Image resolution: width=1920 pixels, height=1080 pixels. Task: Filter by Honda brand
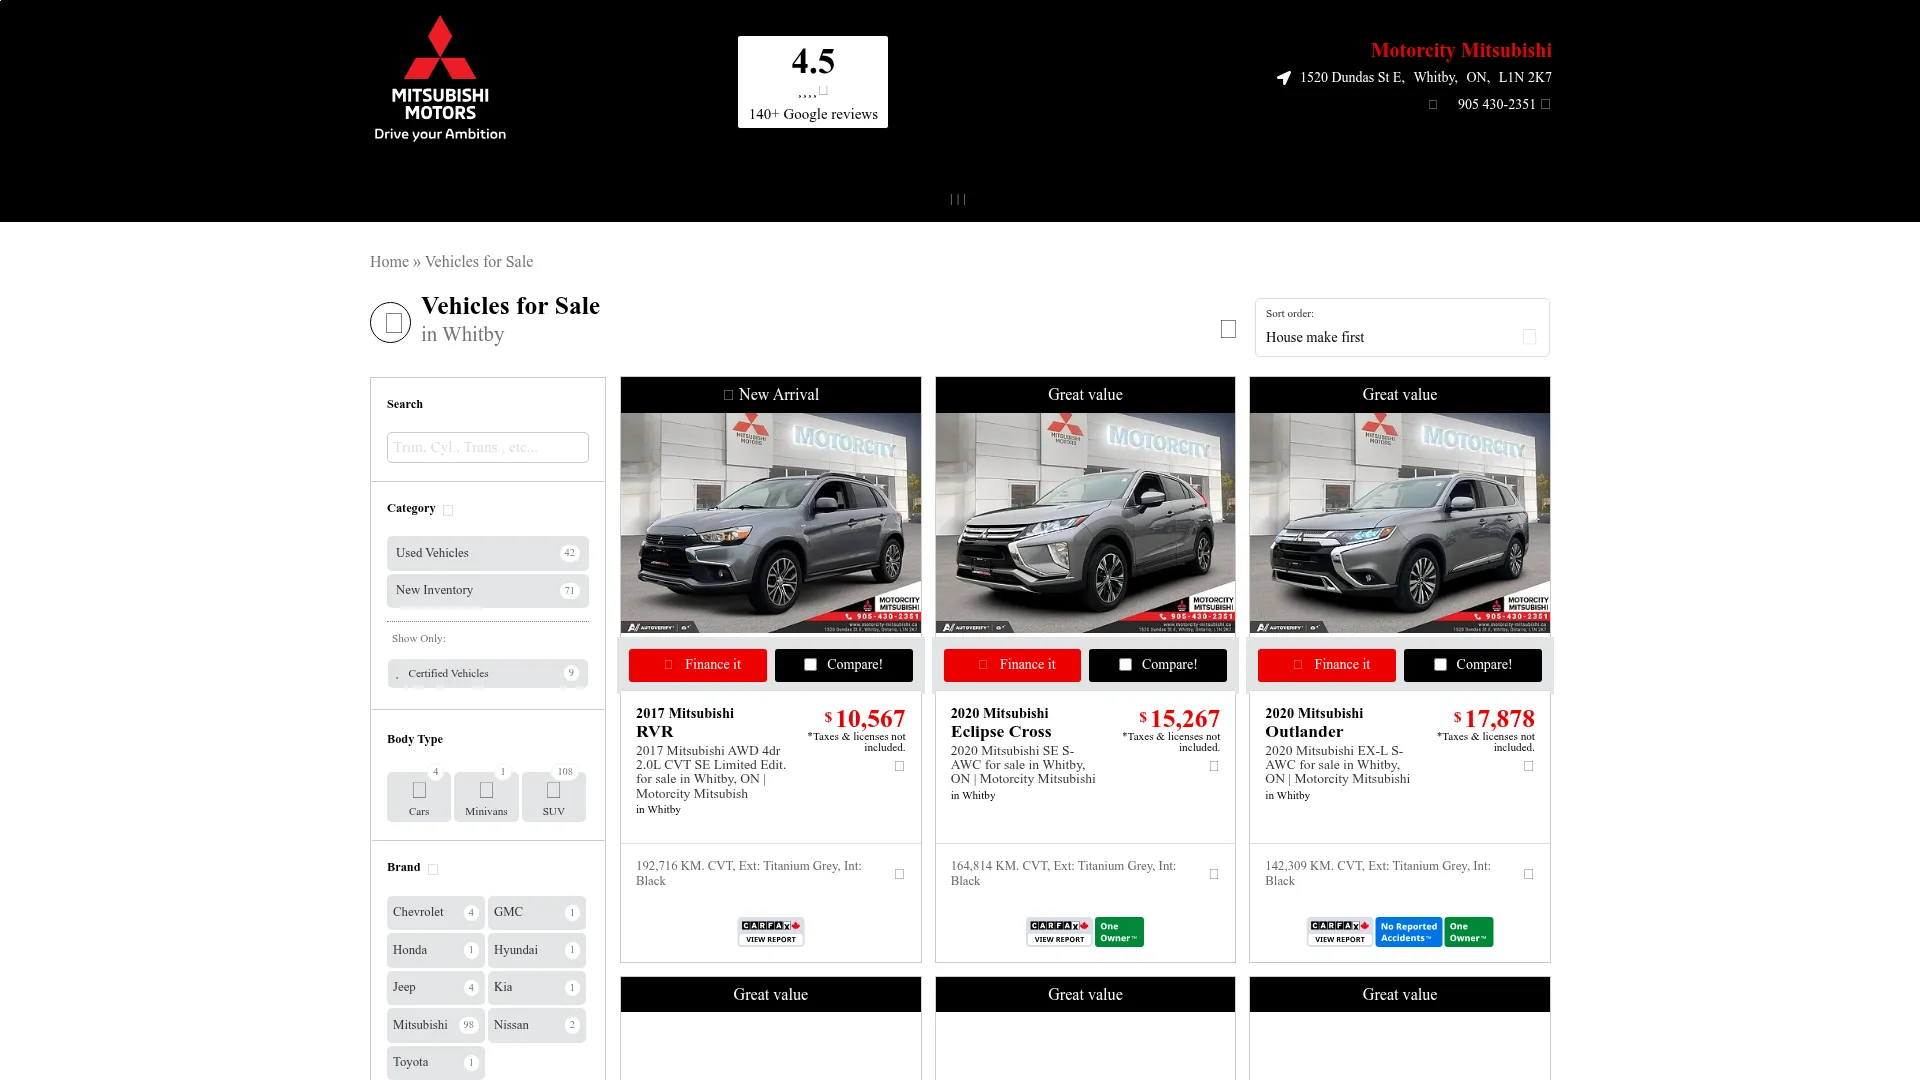[x=436, y=950]
